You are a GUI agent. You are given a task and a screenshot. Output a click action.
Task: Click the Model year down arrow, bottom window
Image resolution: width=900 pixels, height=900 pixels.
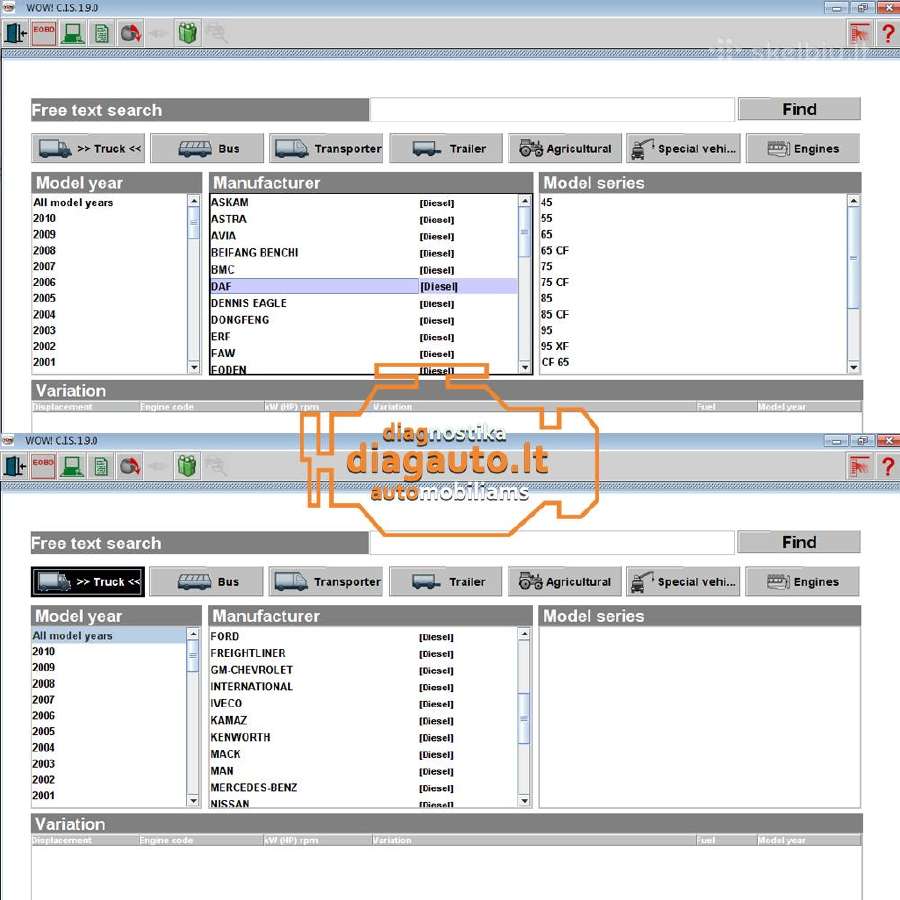coord(193,801)
